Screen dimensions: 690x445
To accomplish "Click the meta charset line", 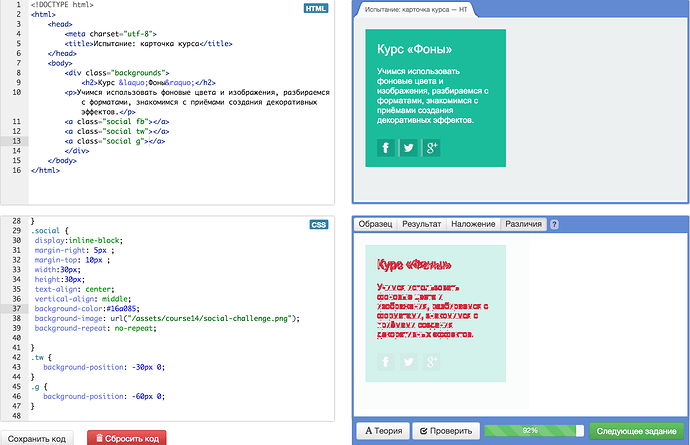I will (110, 34).
